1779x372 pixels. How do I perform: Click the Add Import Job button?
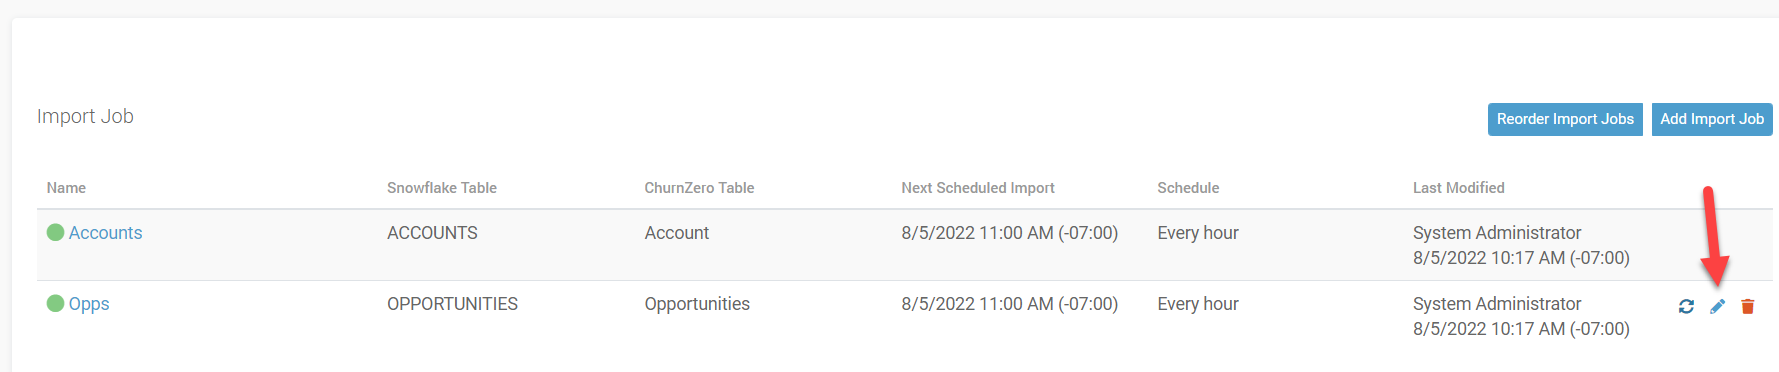[x=1712, y=119]
